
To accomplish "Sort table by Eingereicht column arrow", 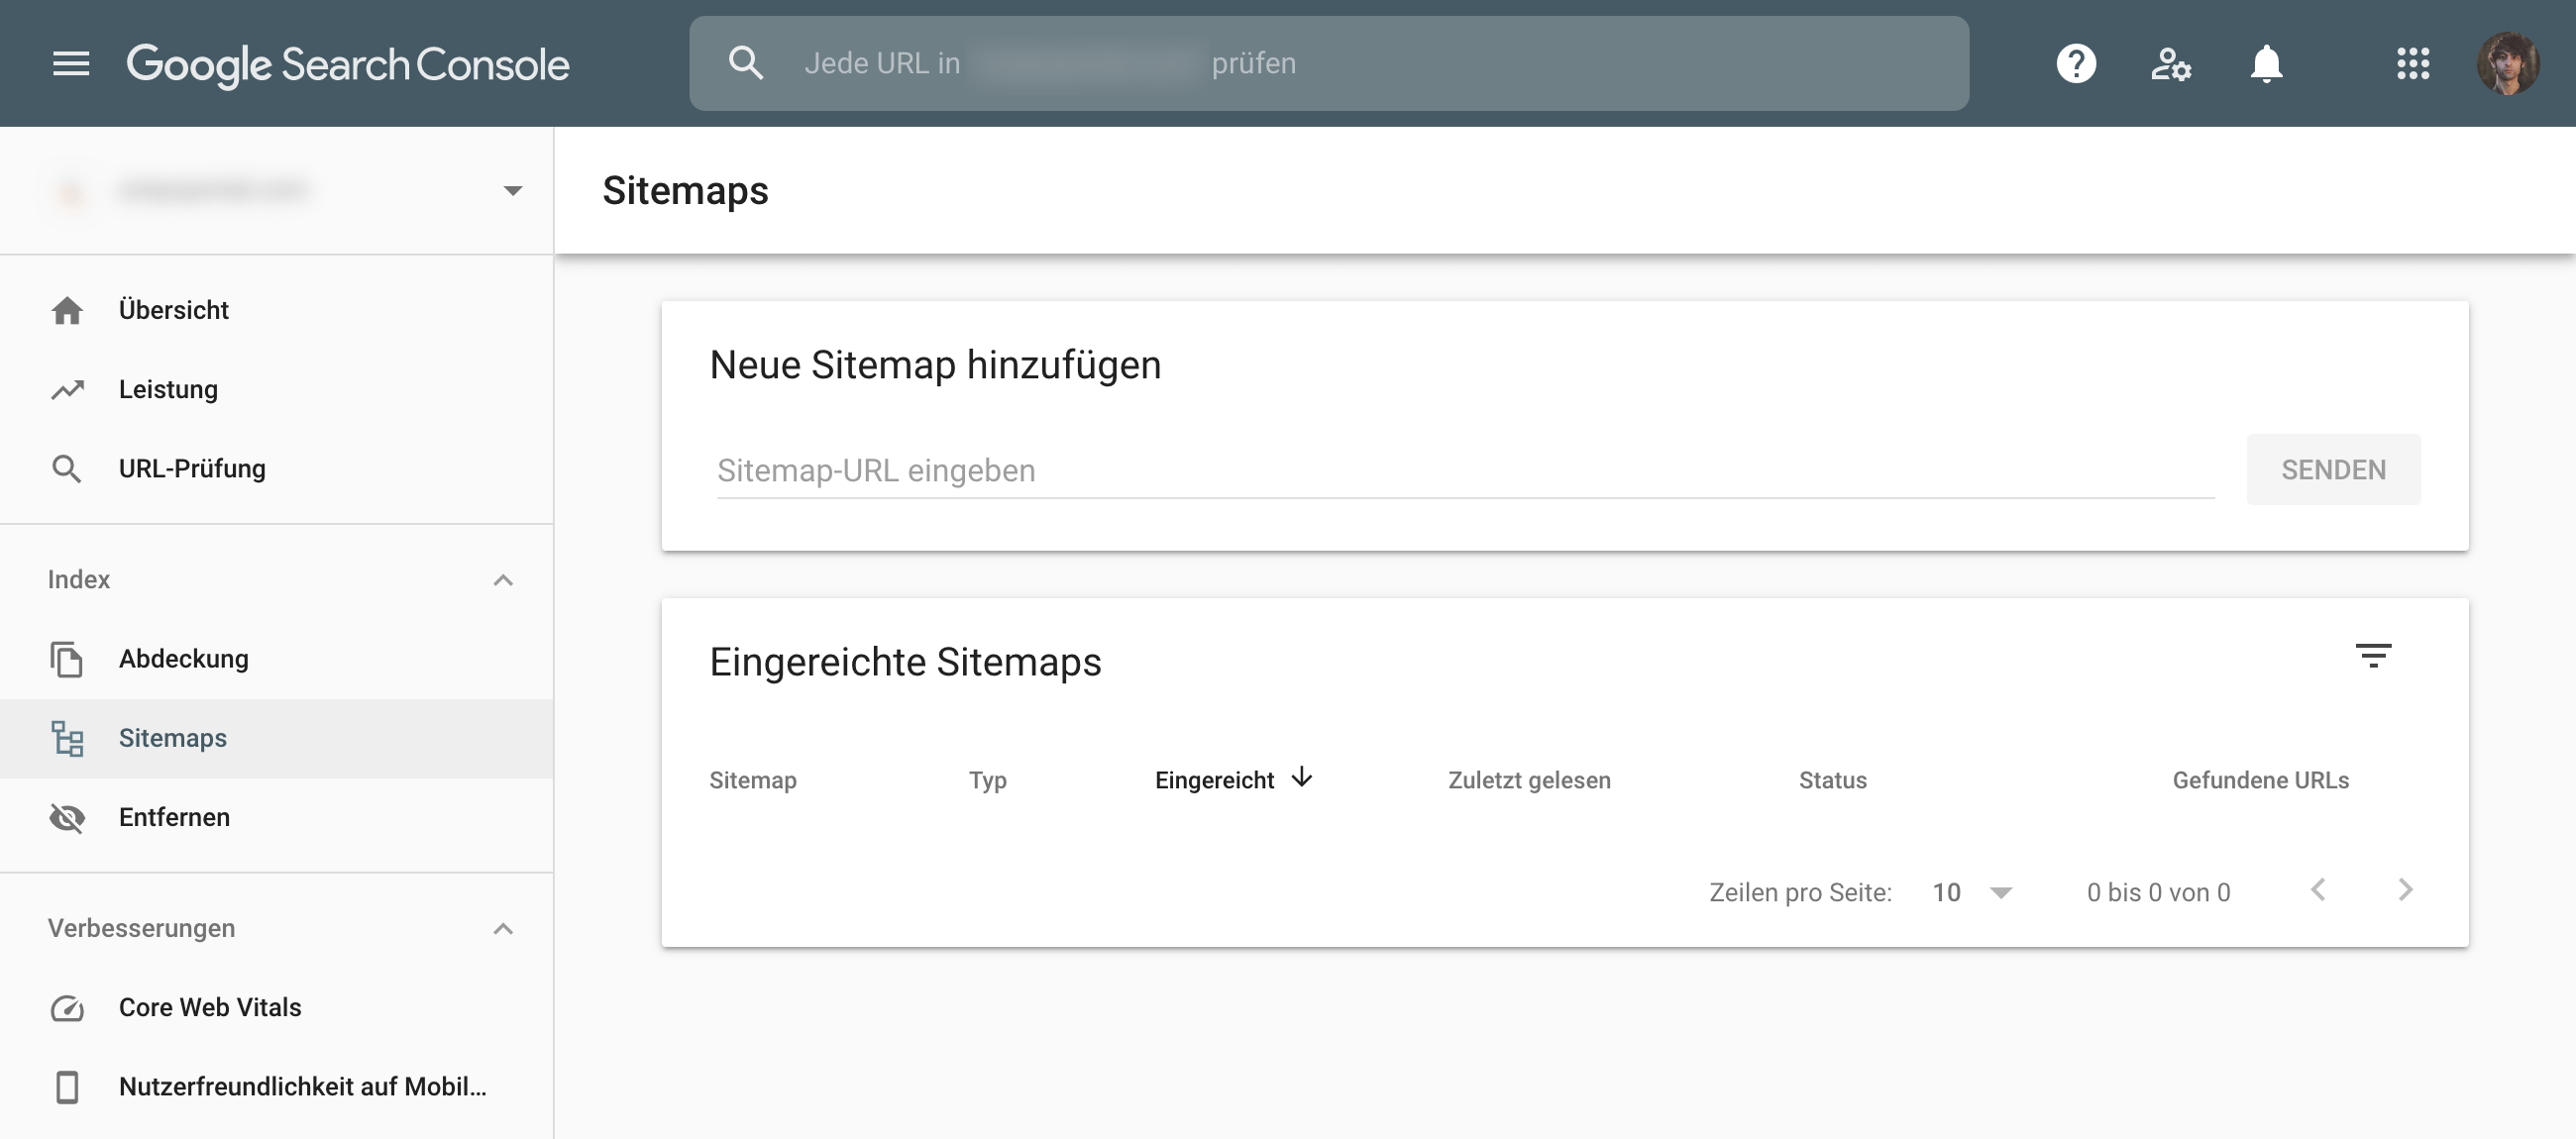I will pos(1301,778).
